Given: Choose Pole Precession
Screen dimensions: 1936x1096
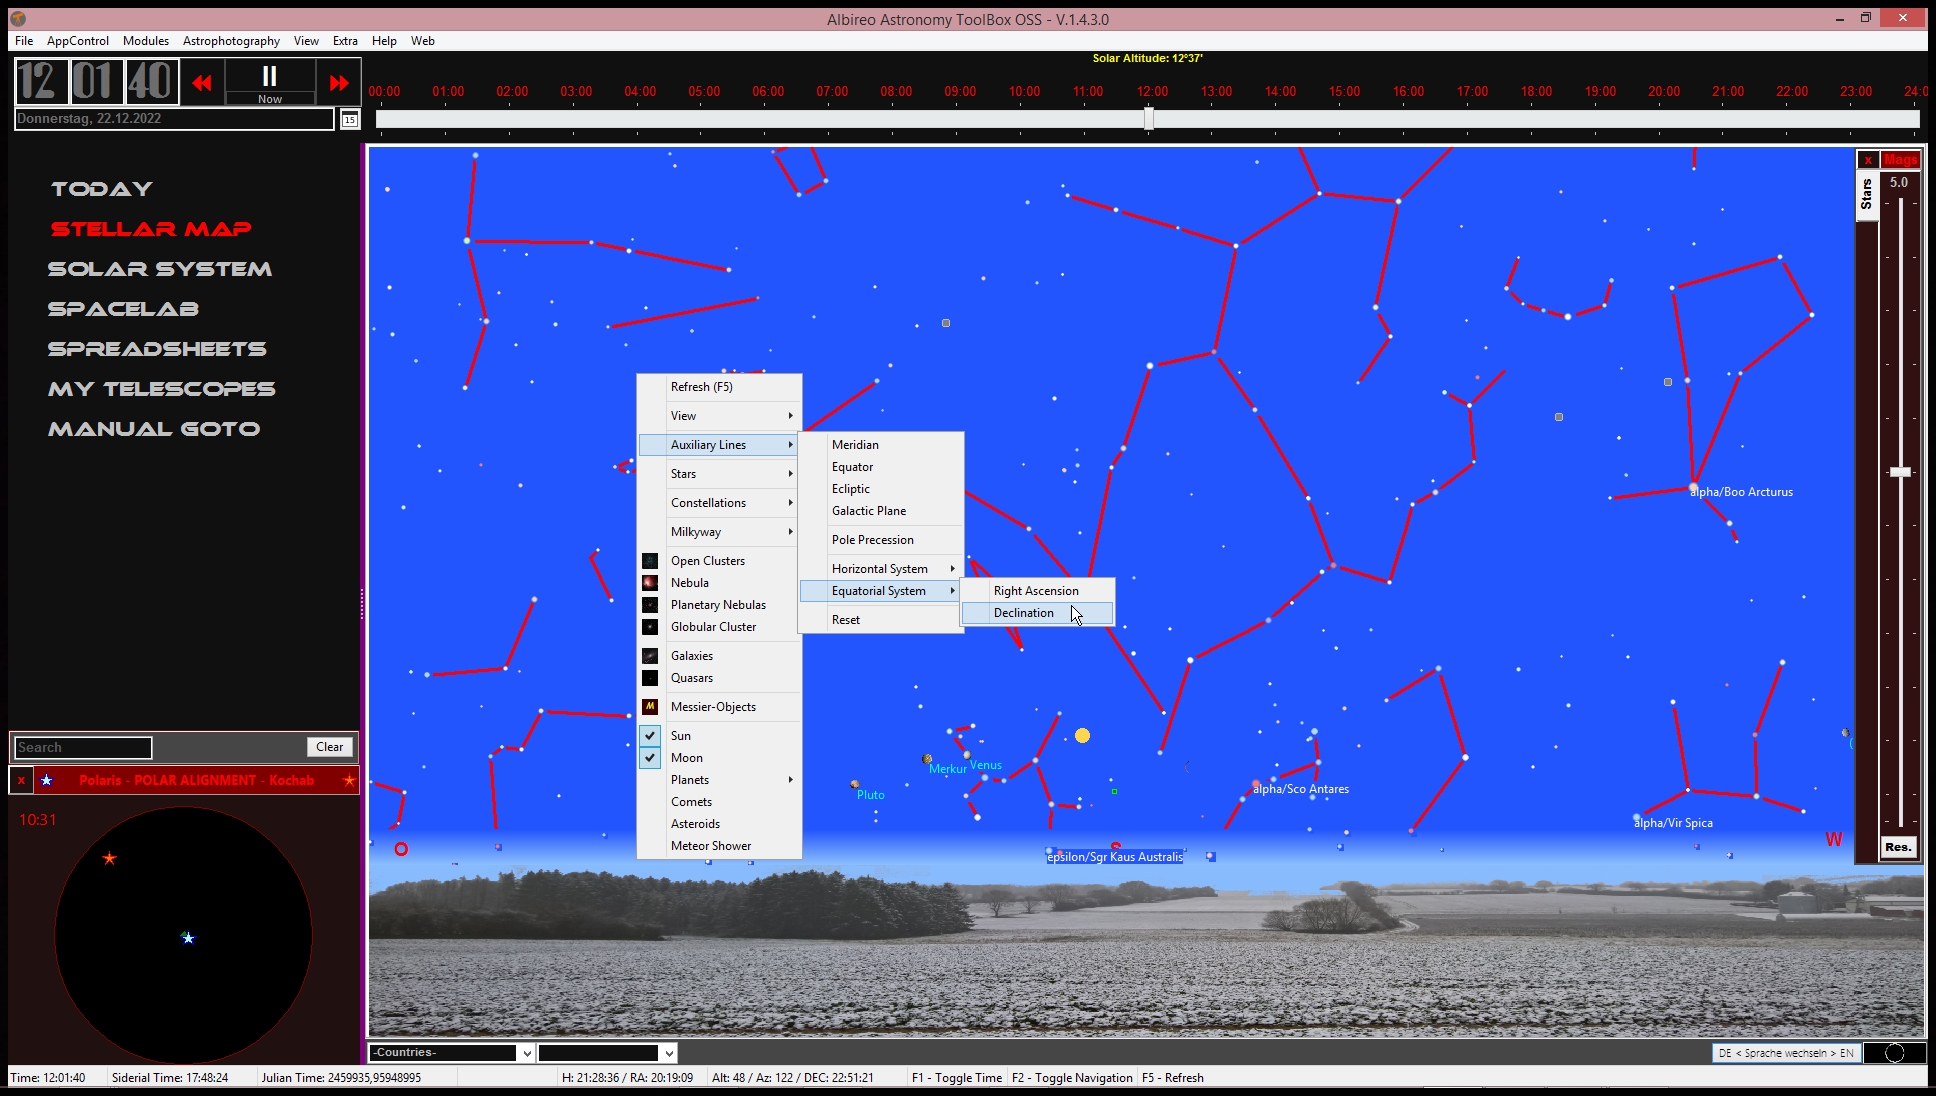Looking at the screenshot, I should 881,540.
